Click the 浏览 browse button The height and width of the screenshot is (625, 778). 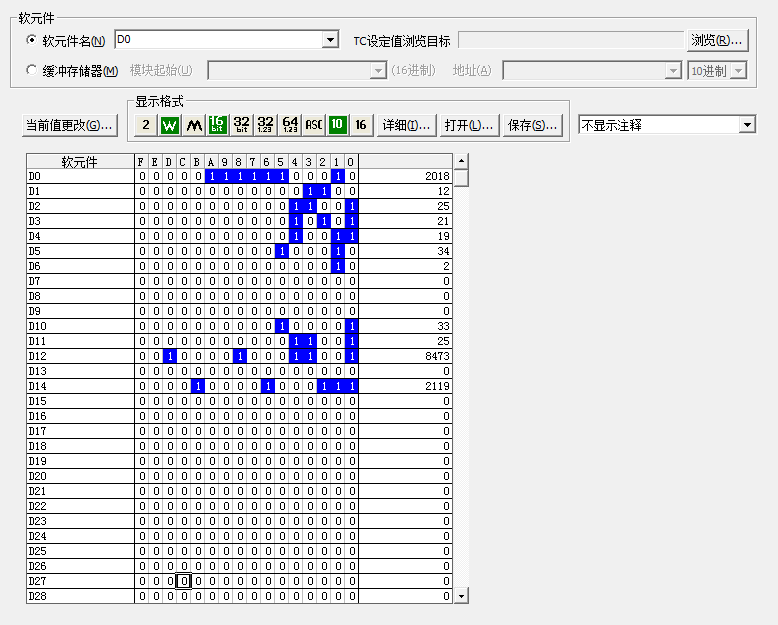pos(717,41)
